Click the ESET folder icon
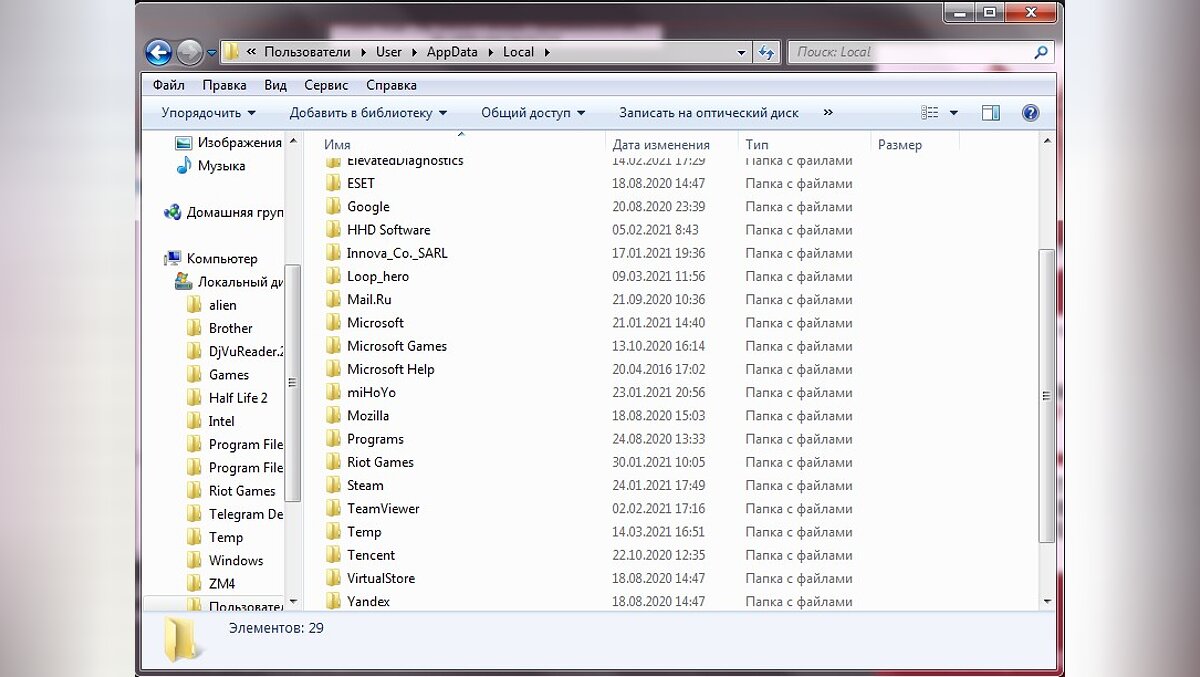Image resolution: width=1200 pixels, height=677 pixels. pos(333,183)
